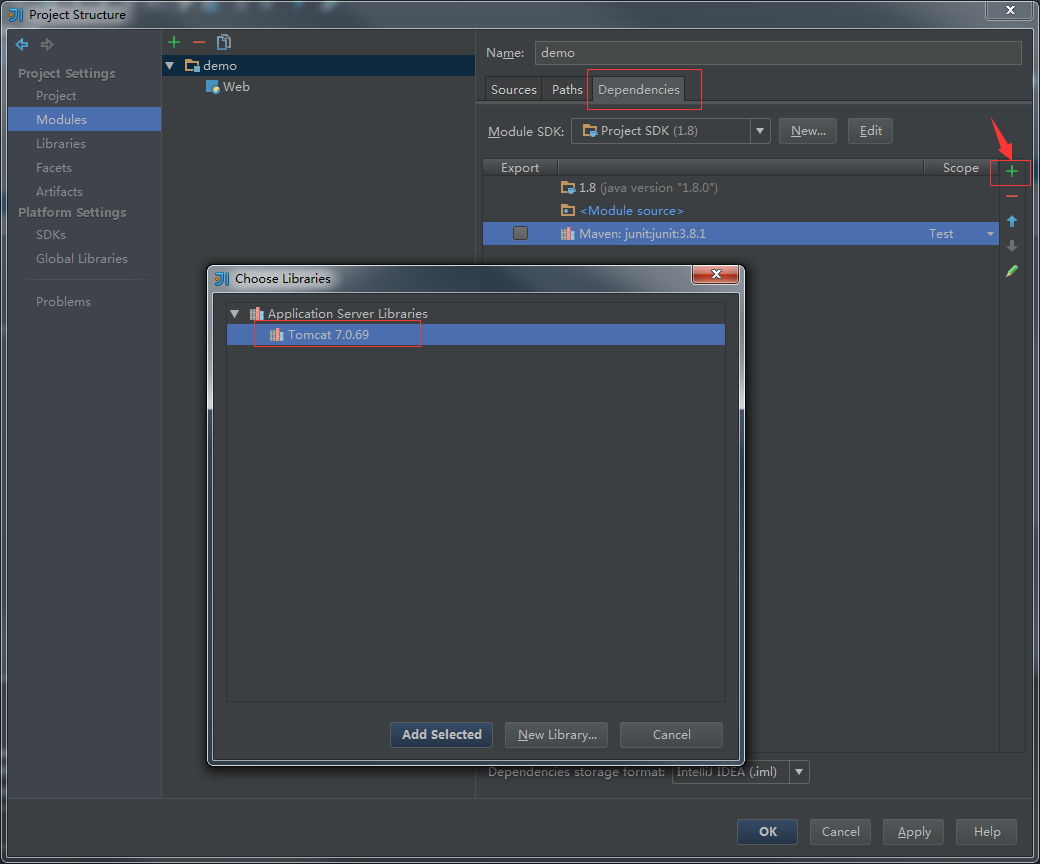The image size is (1040, 864).
Task: Select Maven: junit:junit:3.8.1 dependency
Action: point(740,233)
